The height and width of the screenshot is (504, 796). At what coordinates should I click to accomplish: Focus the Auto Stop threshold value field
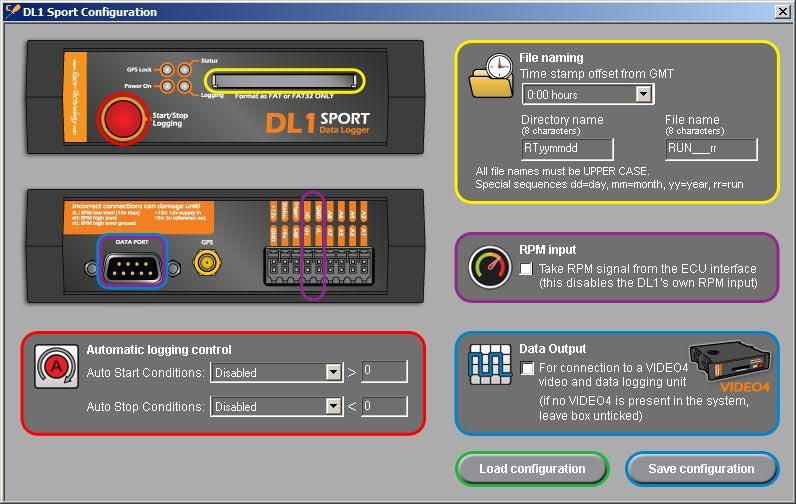[x=384, y=407]
